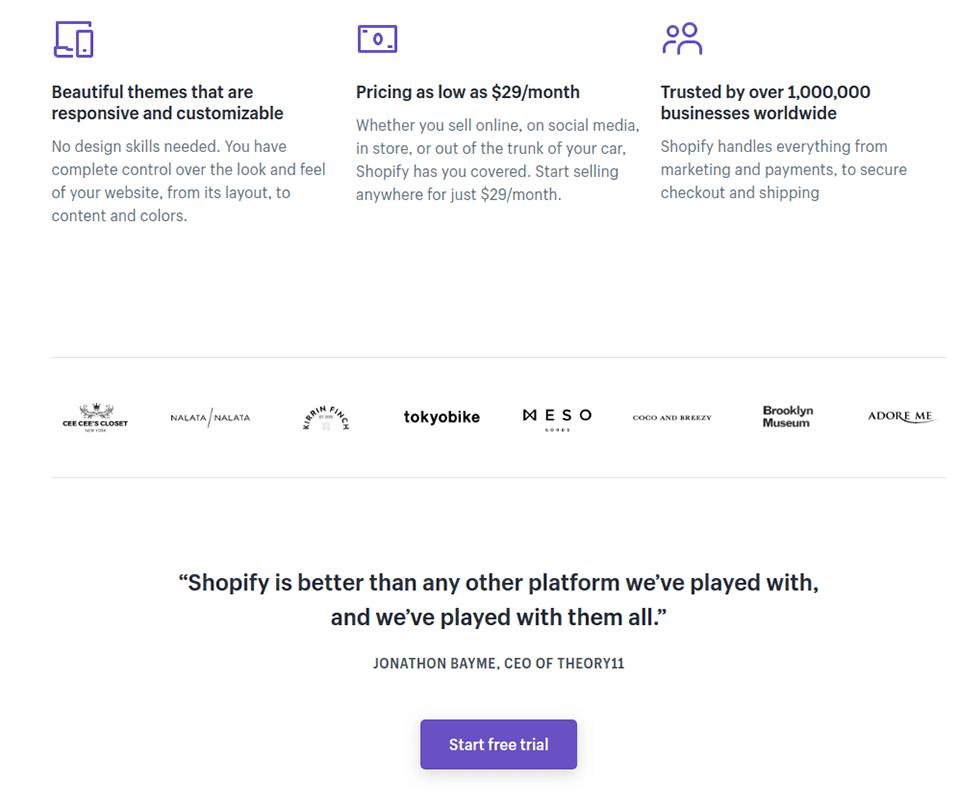Open the Adore Me brand logo
Image resolution: width=960 pixels, height=806 pixels.
point(901,417)
